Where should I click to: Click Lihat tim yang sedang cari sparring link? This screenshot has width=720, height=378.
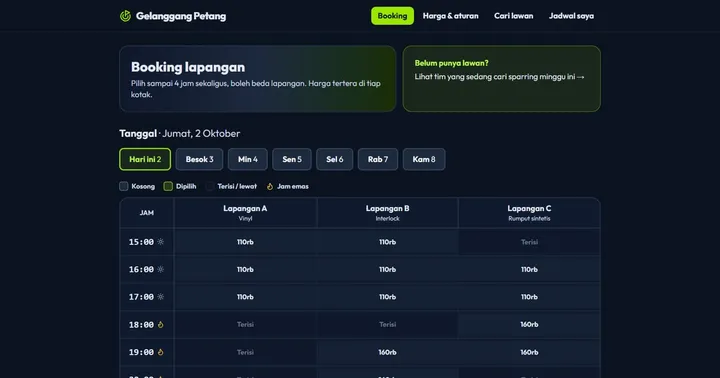[x=500, y=77]
